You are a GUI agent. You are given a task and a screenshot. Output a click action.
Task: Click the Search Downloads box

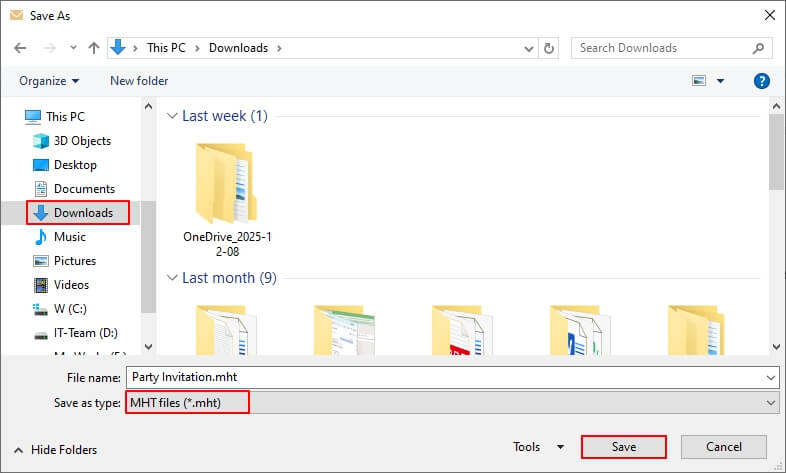pyautogui.click(x=662, y=48)
